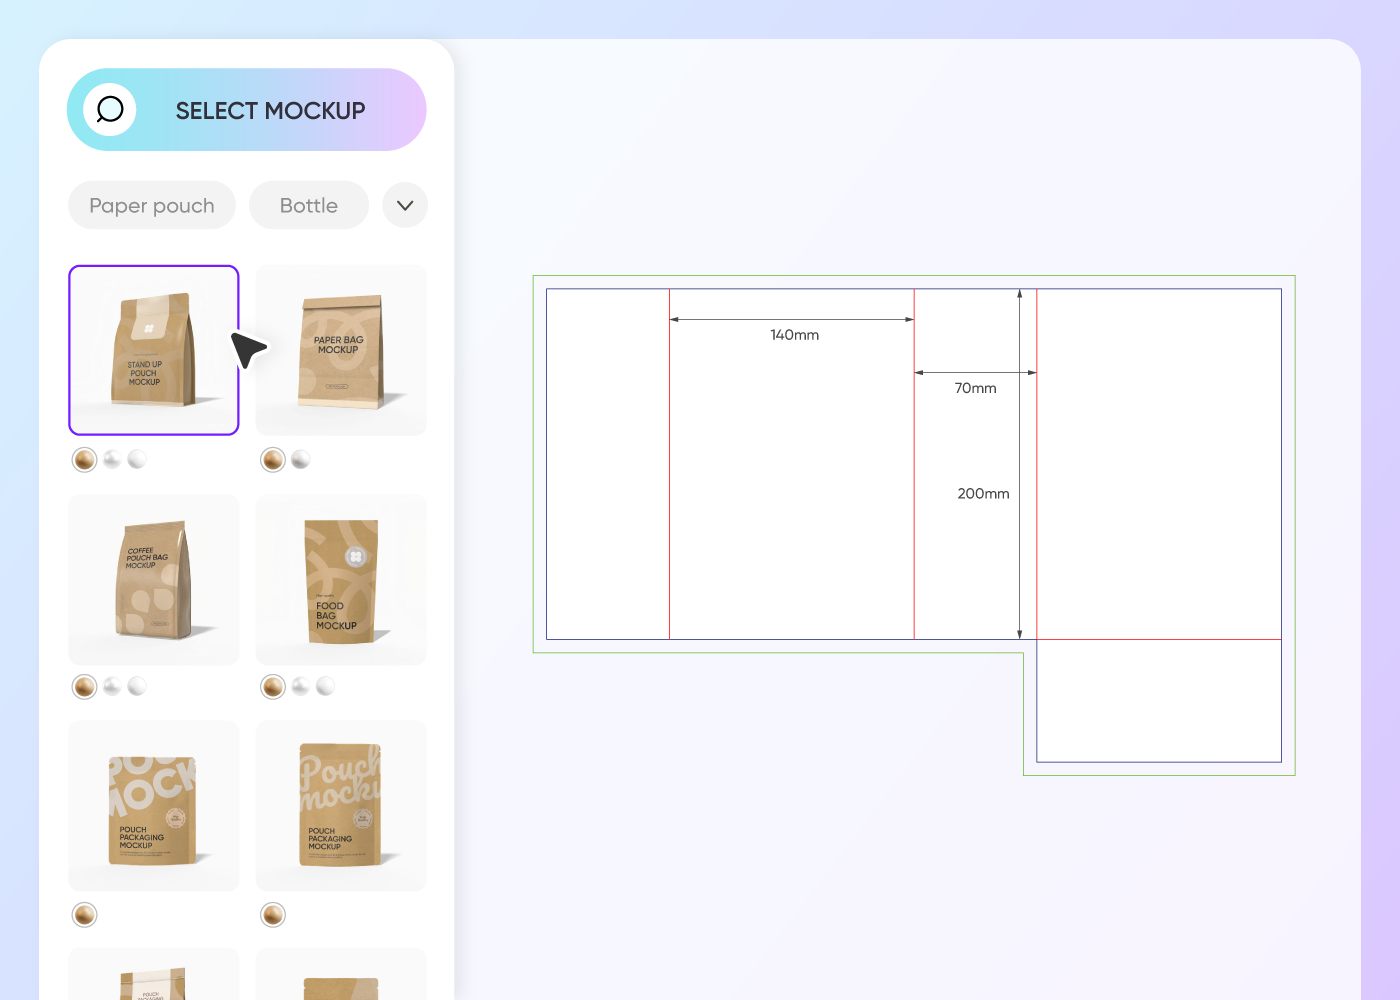The image size is (1400, 1000).
Task: Filter mockups by Paper pouch
Action: pyautogui.click(x=151, y=205)
